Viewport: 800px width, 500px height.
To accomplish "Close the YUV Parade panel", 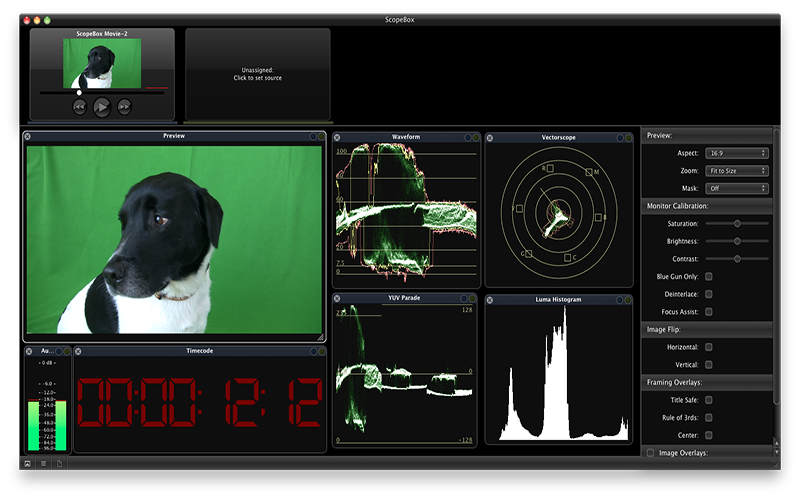I will pos(337,298).
